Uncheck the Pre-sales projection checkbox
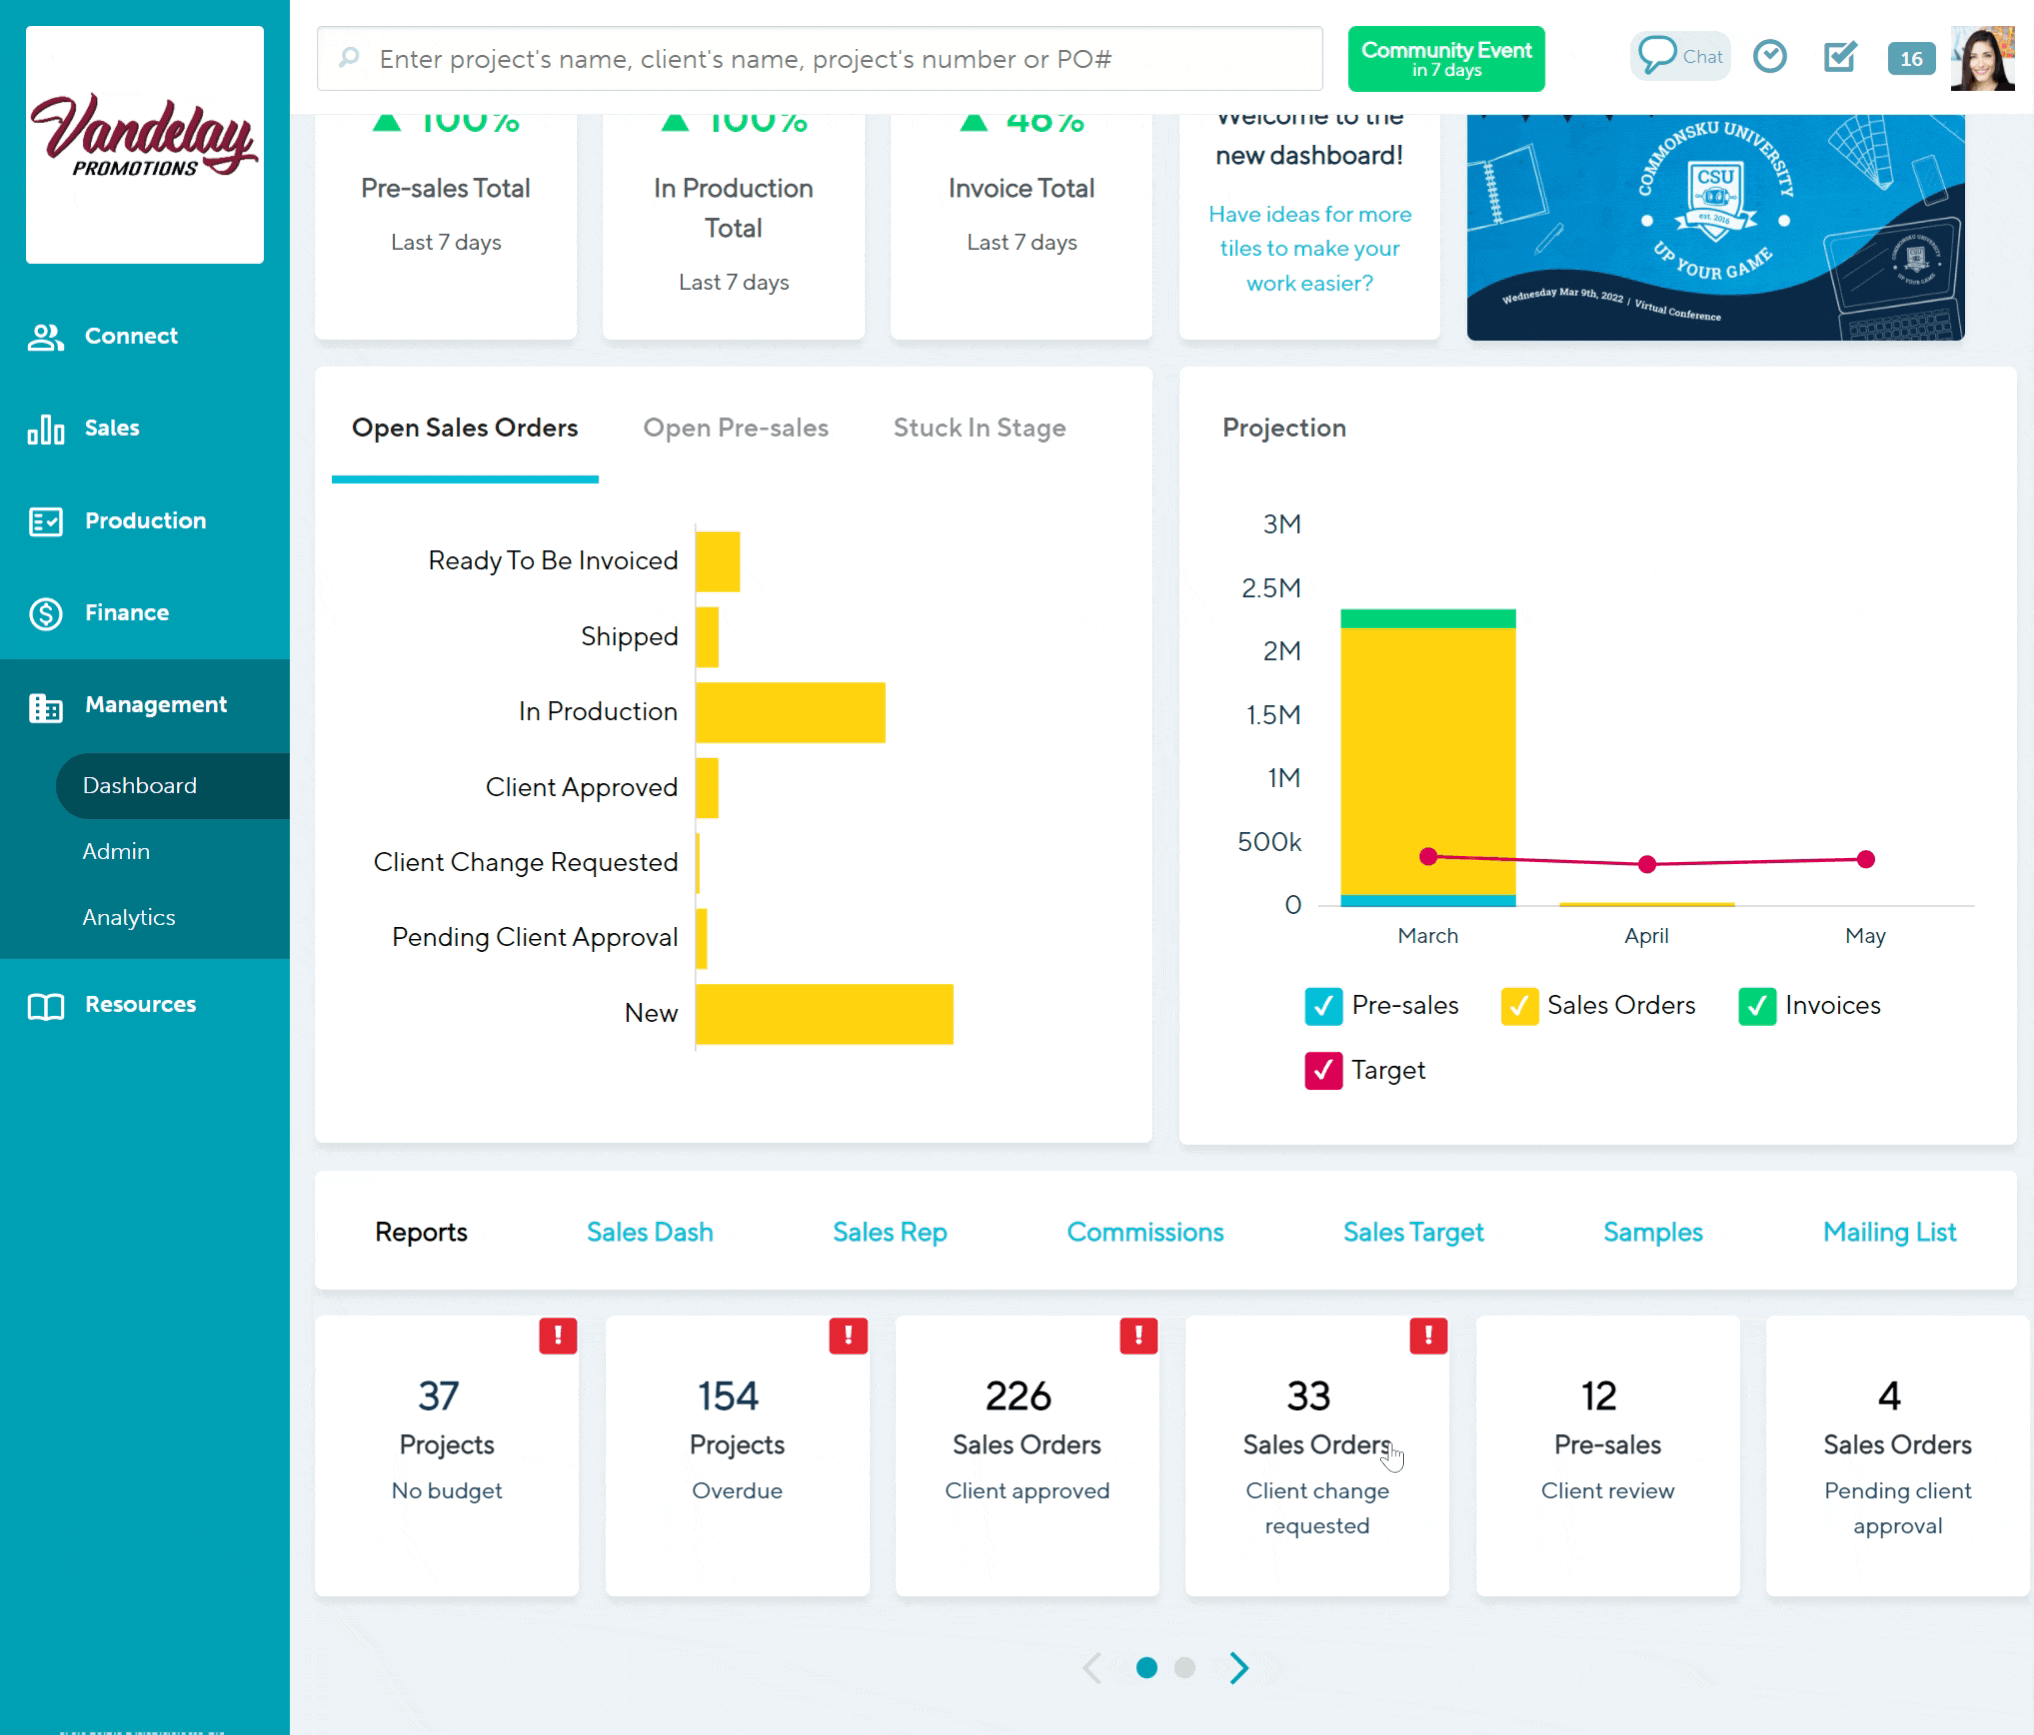 coord(1323,1006)
